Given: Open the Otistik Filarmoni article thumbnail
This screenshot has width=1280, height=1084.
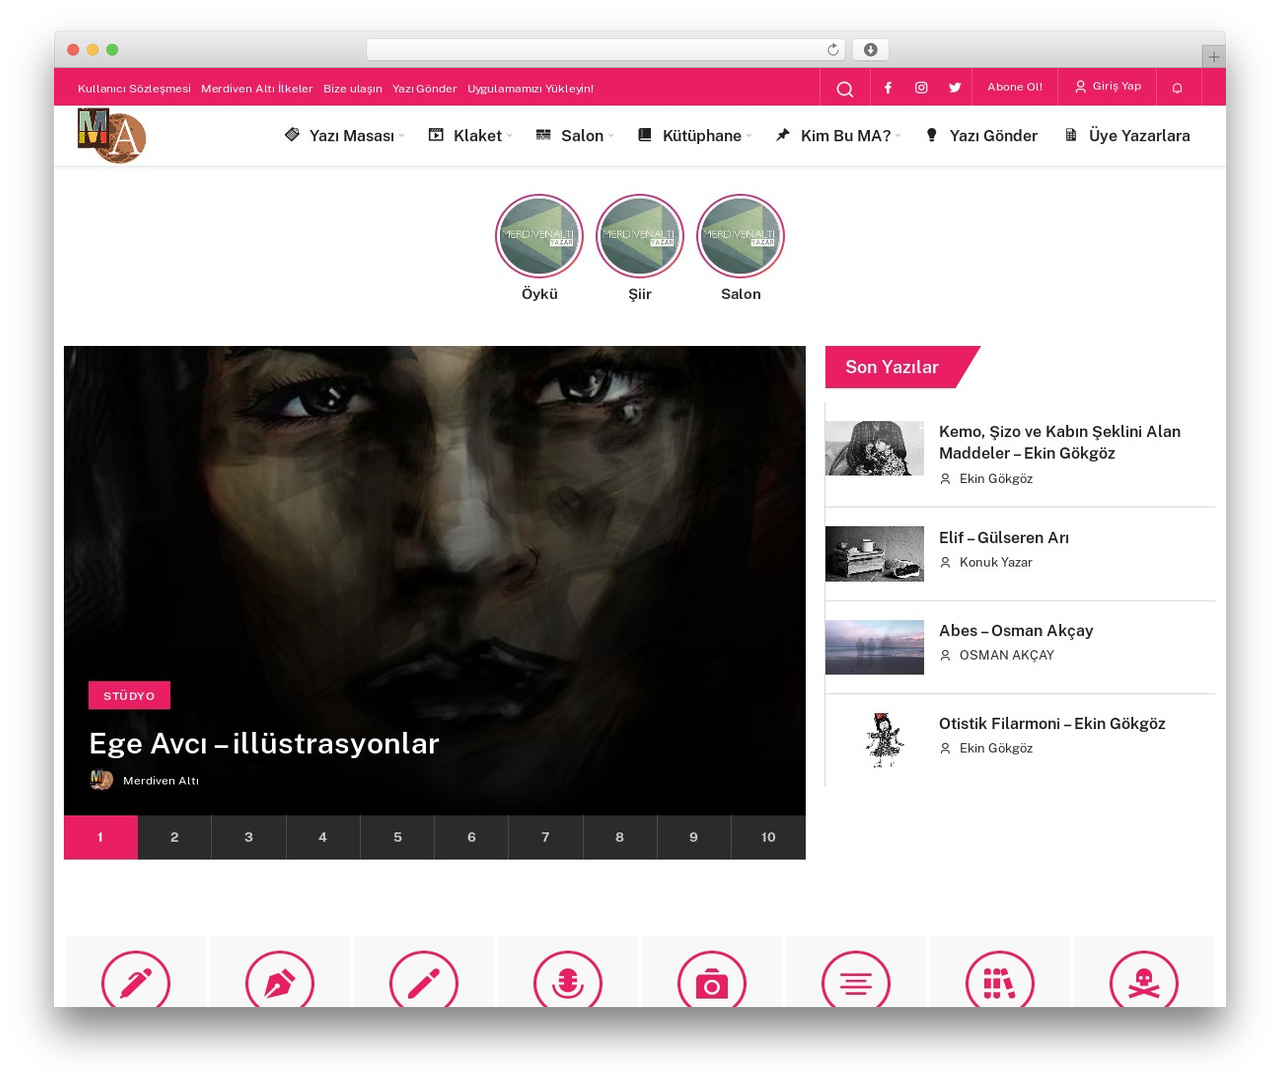Looking at the screenshot, I should coord(874,740).
